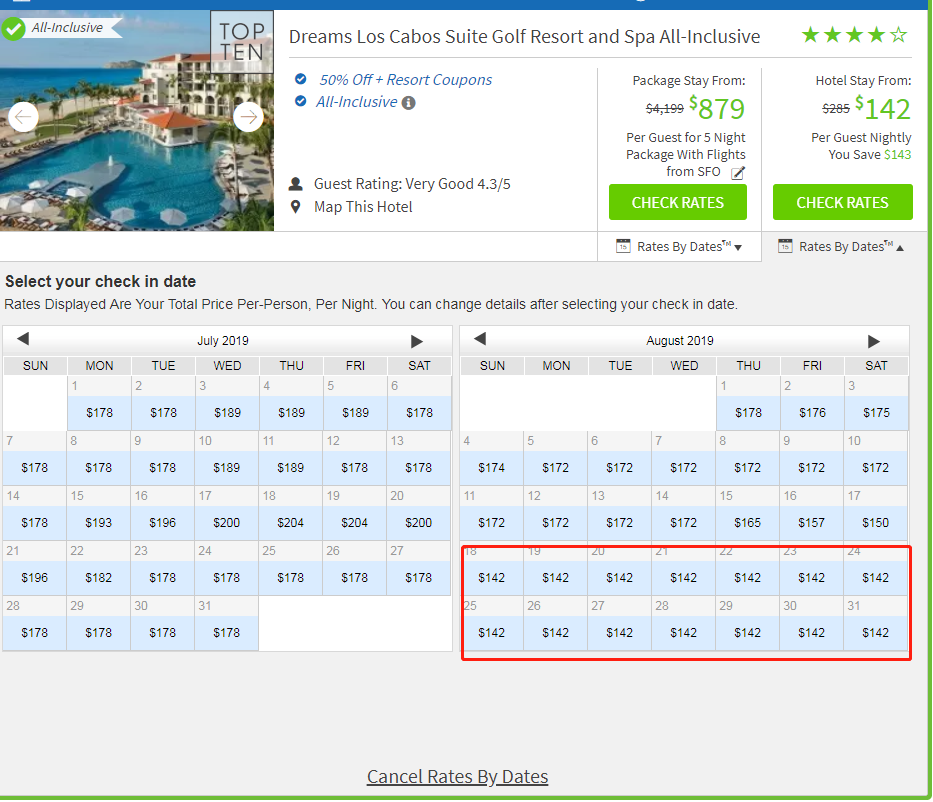Go to next month in August 2019 calendar
This screenshot has height=802, width=933.
873,342
